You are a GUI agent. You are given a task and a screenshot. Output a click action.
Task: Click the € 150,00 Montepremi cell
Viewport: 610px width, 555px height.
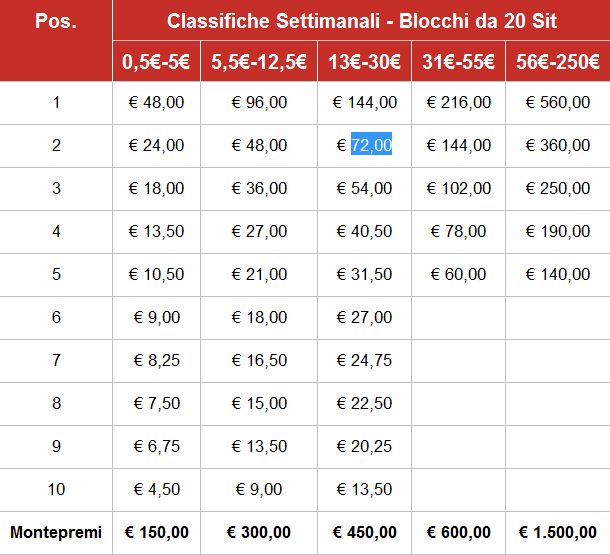(x=156, y=533)
